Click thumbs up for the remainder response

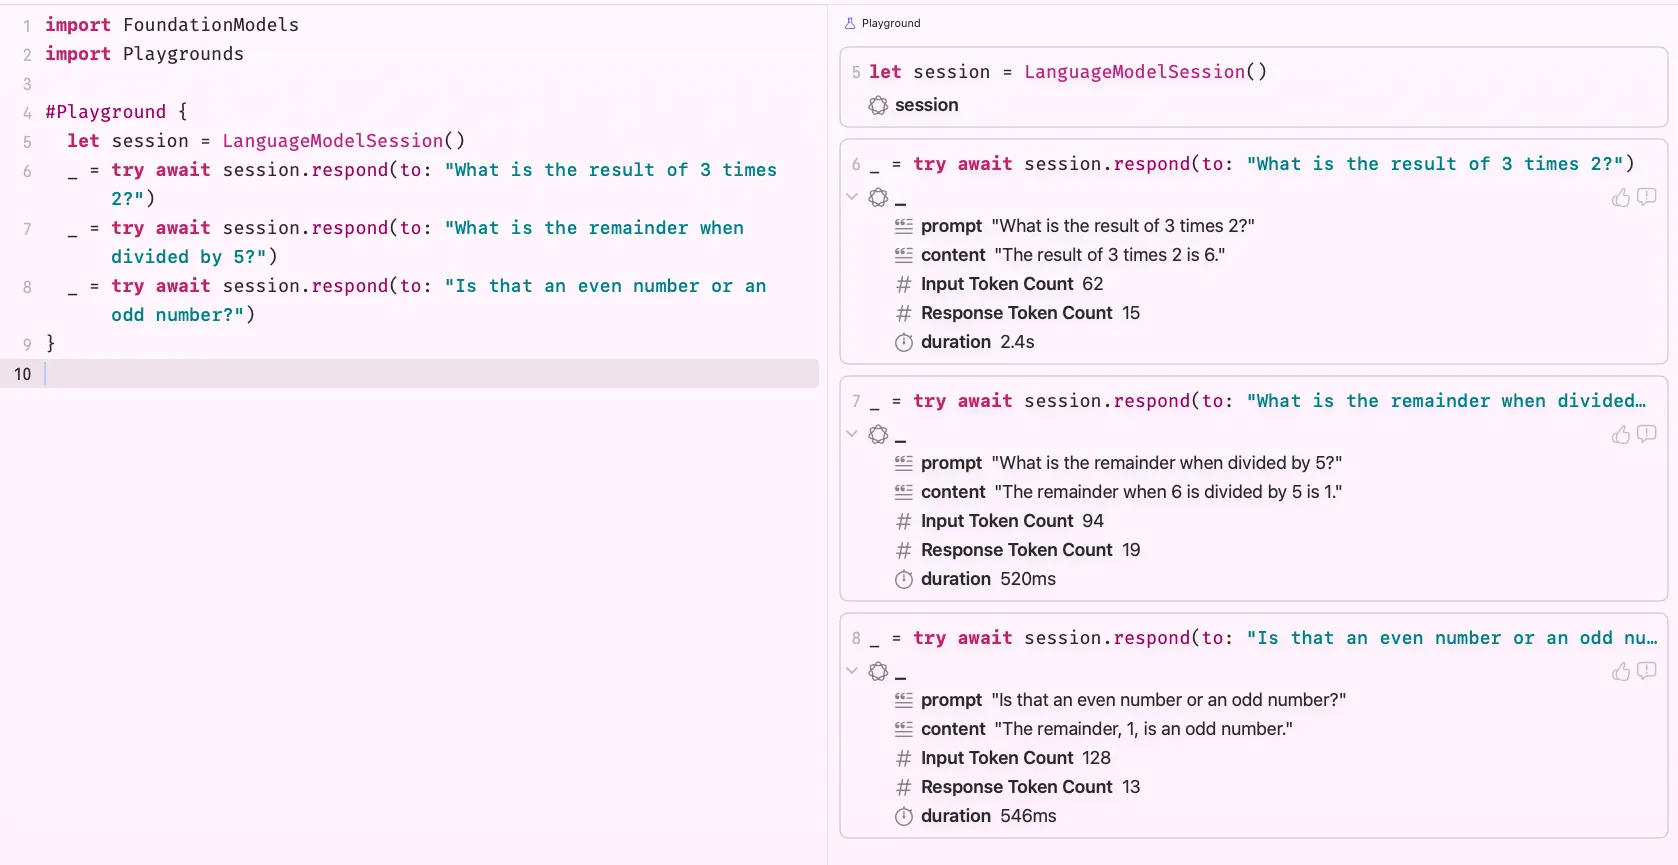(1621, 434)
